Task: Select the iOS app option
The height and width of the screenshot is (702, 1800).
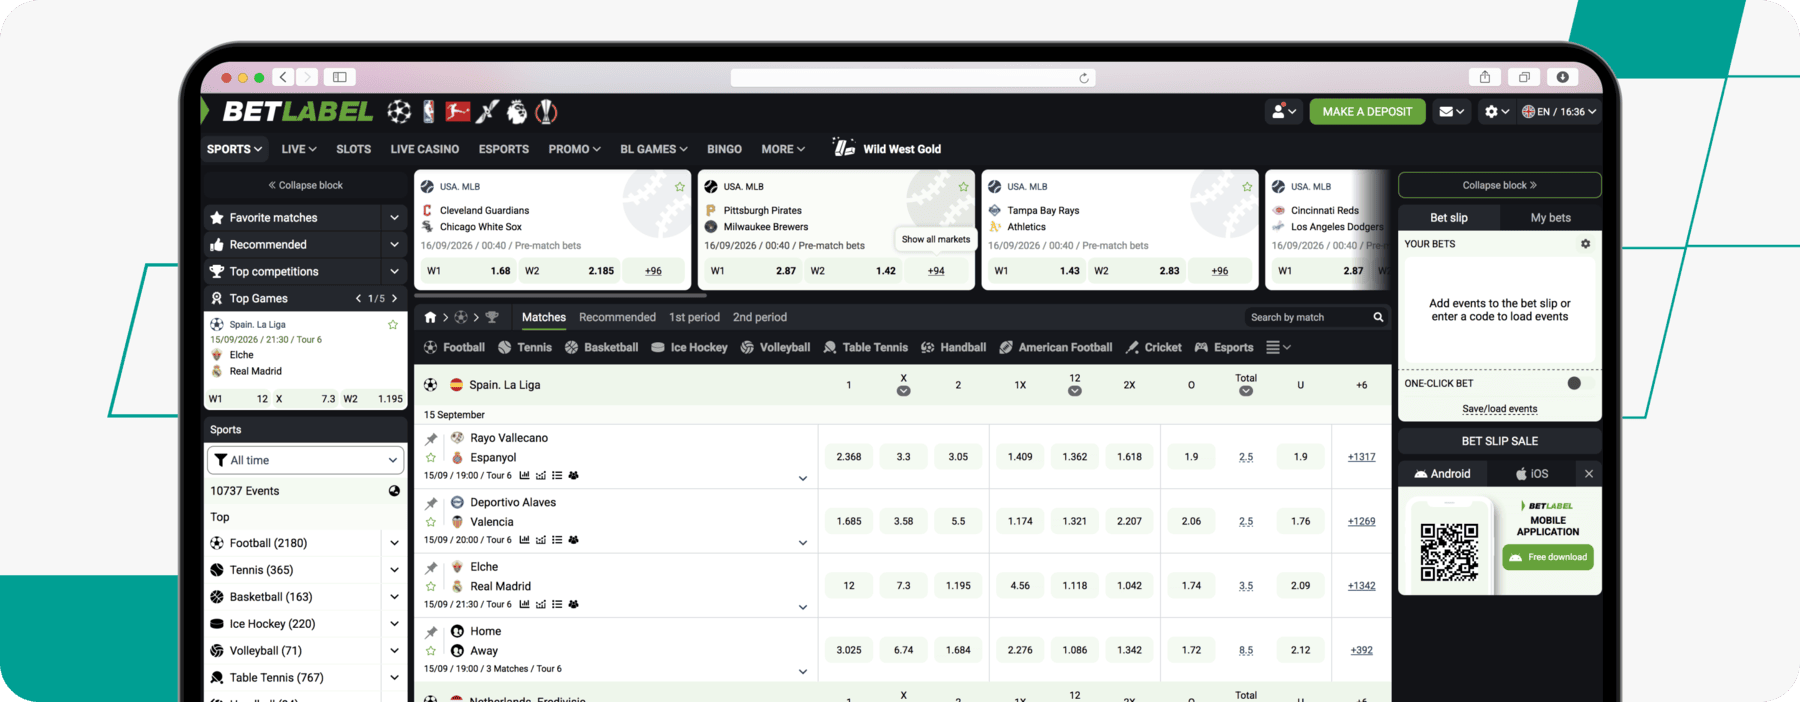Action: [1532, 474]
